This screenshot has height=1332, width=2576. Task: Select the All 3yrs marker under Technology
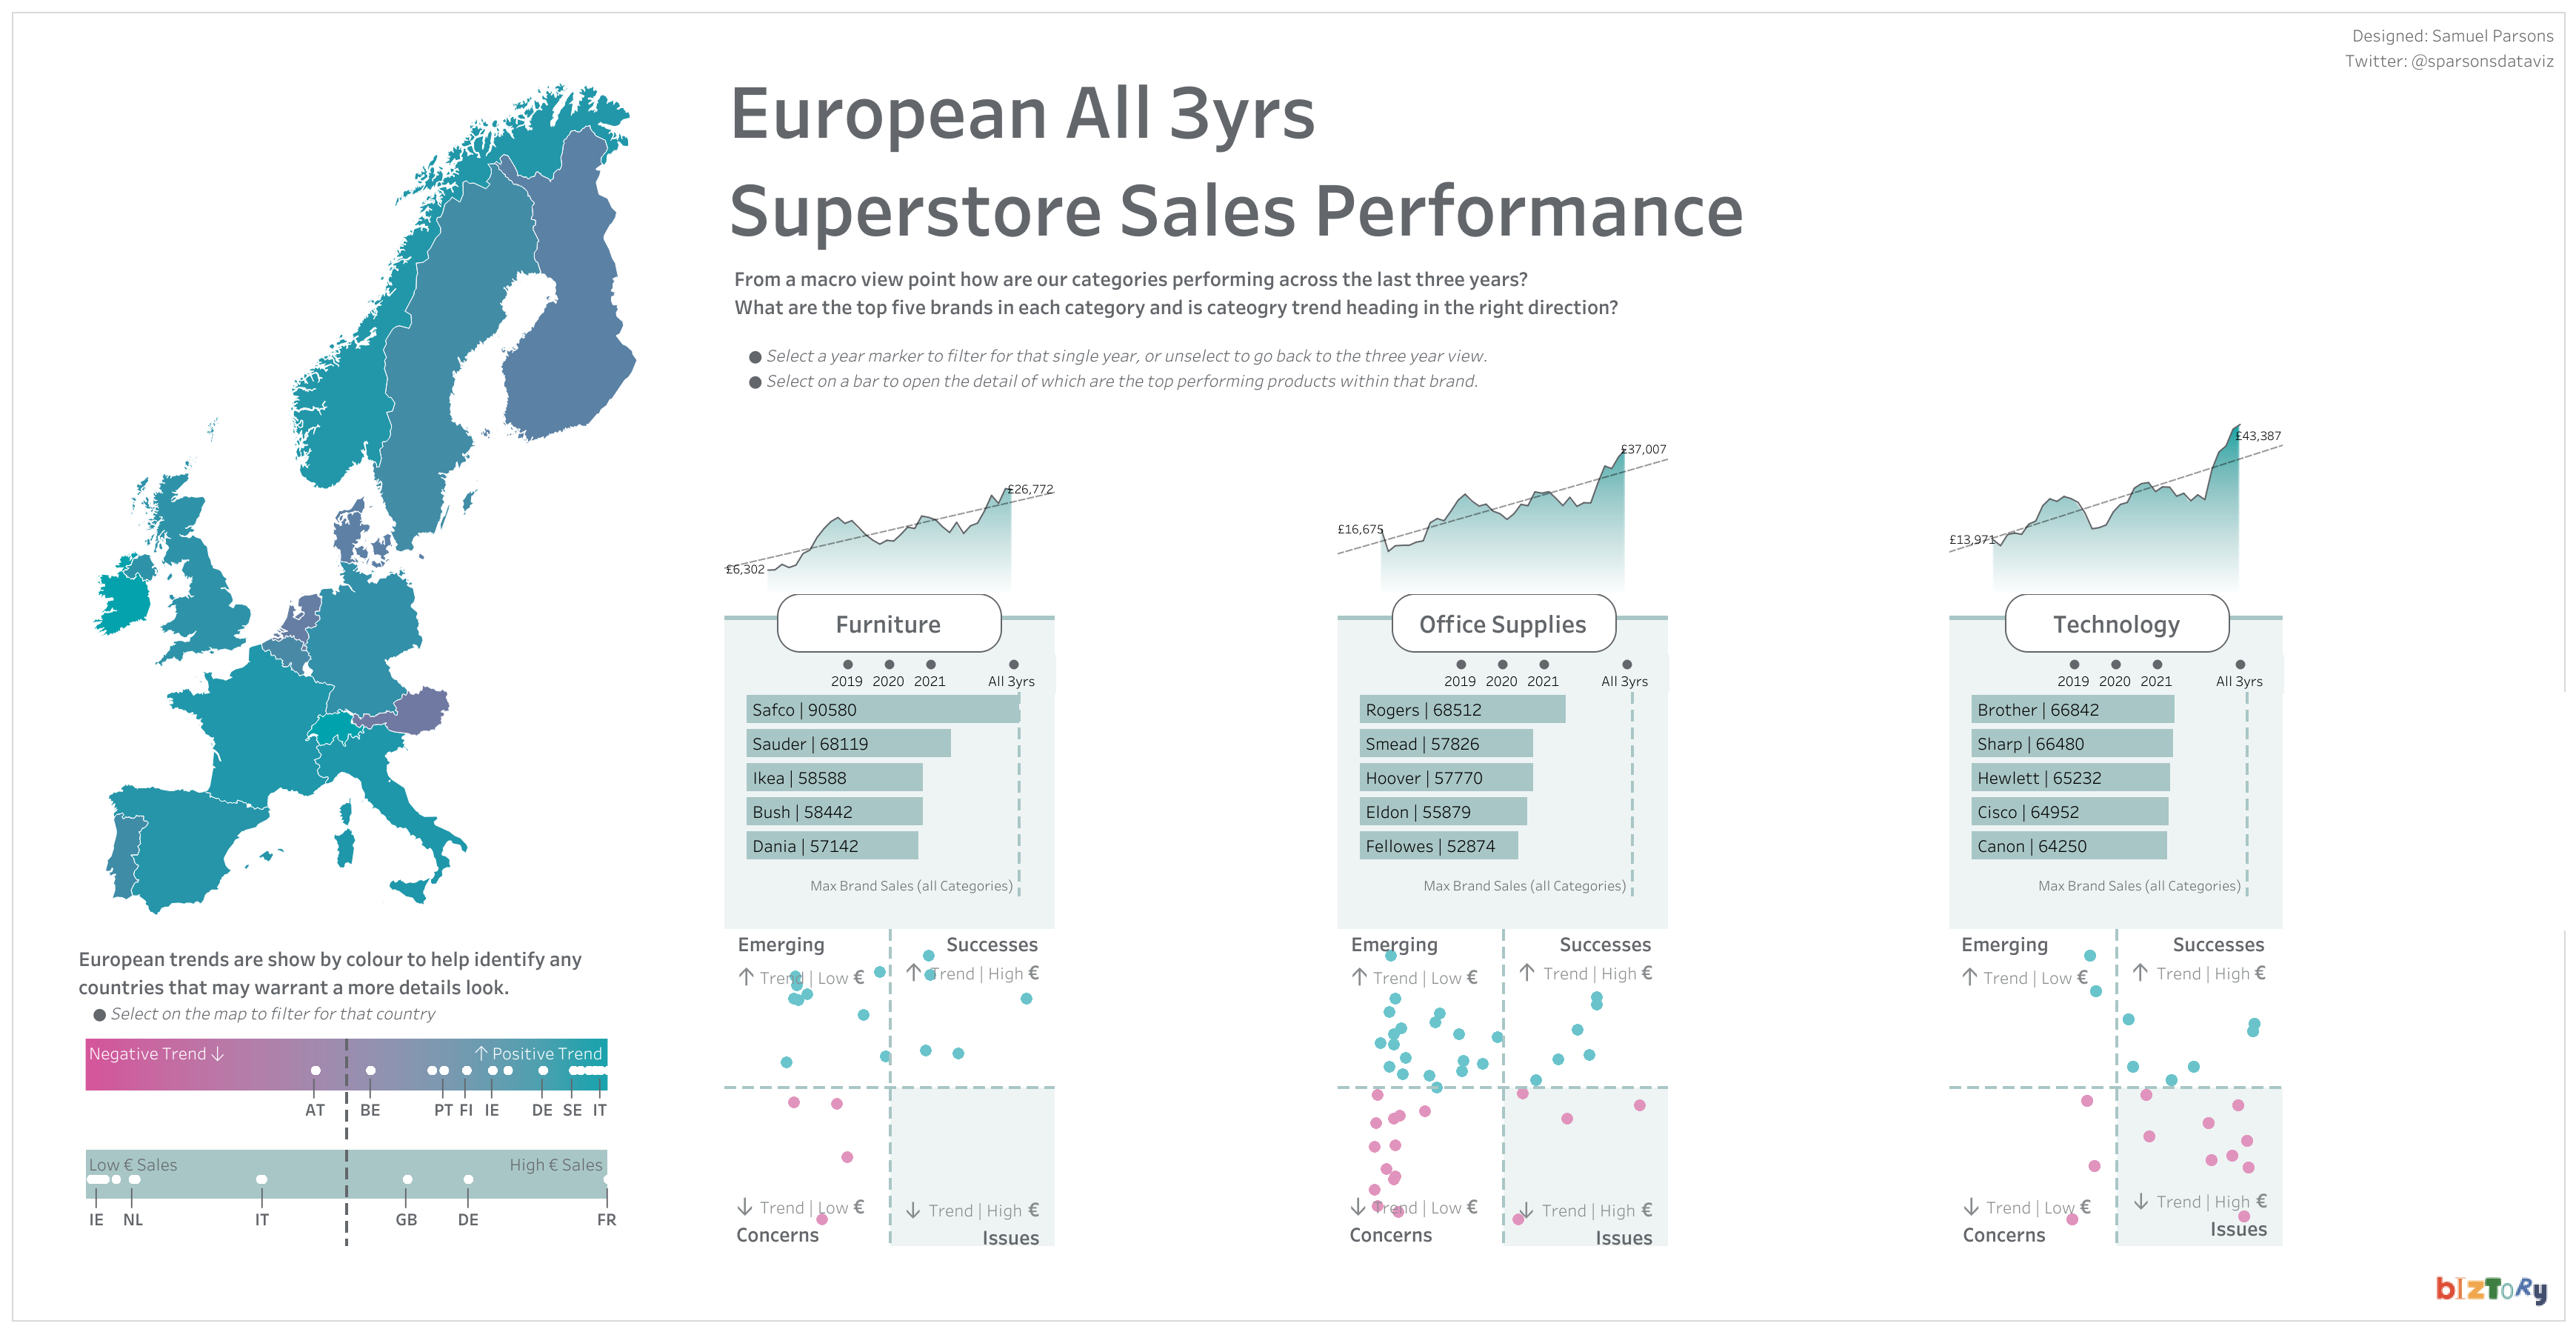[x=2240, y=665]
